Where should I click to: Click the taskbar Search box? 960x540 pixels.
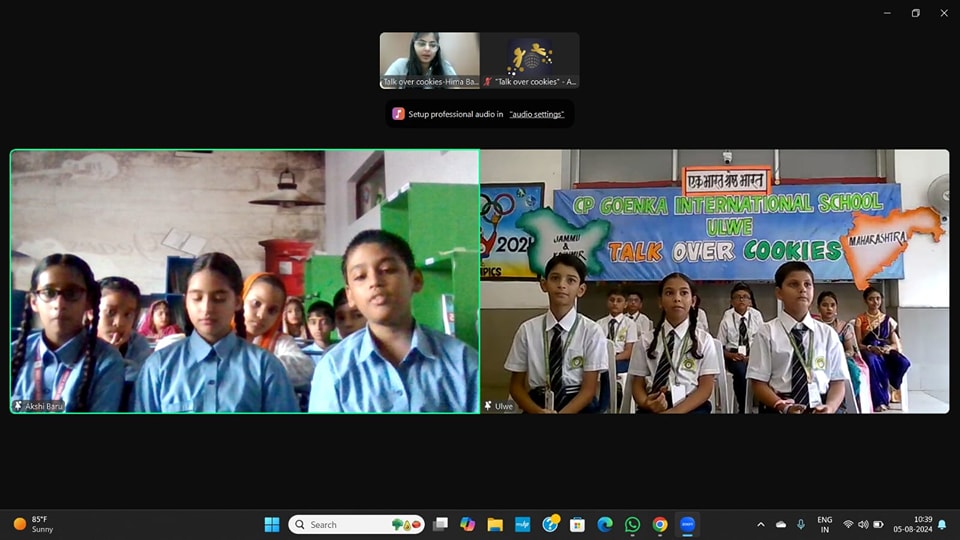click(356, 525)
